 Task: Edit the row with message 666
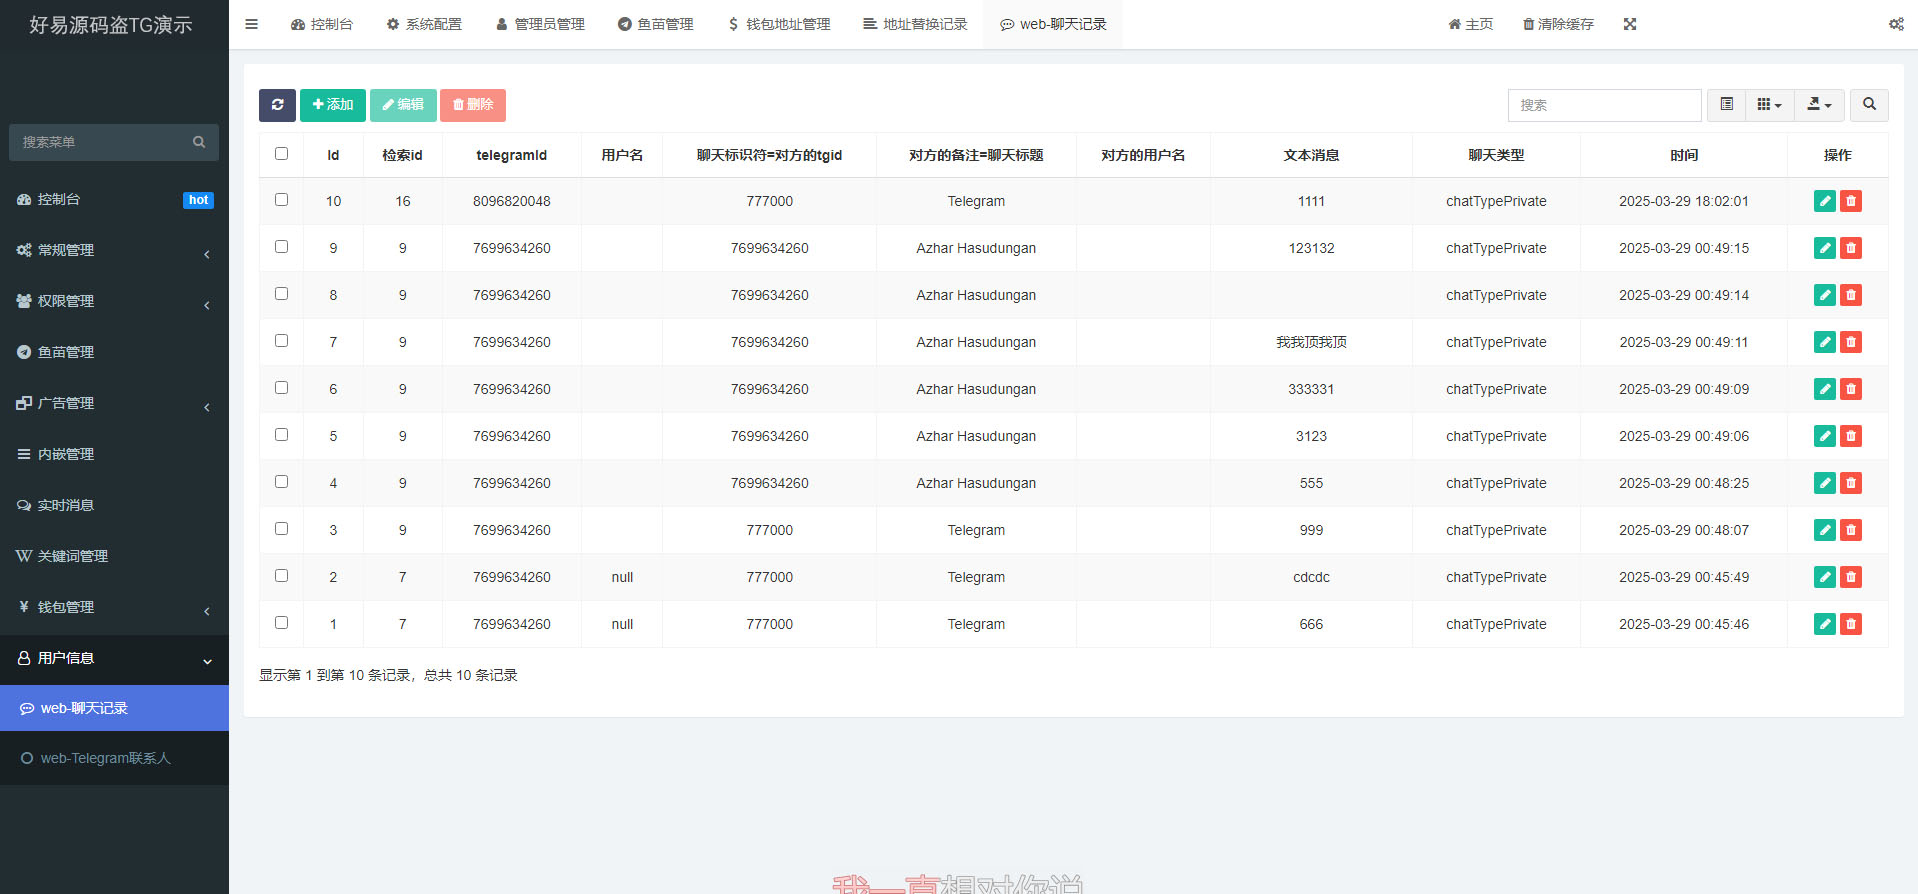[1825, 624]
